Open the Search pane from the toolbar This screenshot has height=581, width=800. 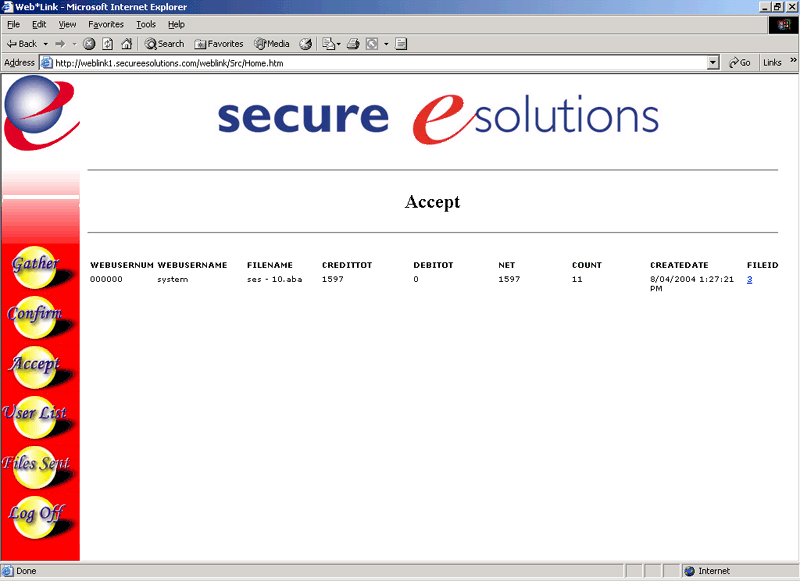click(164, 44)
